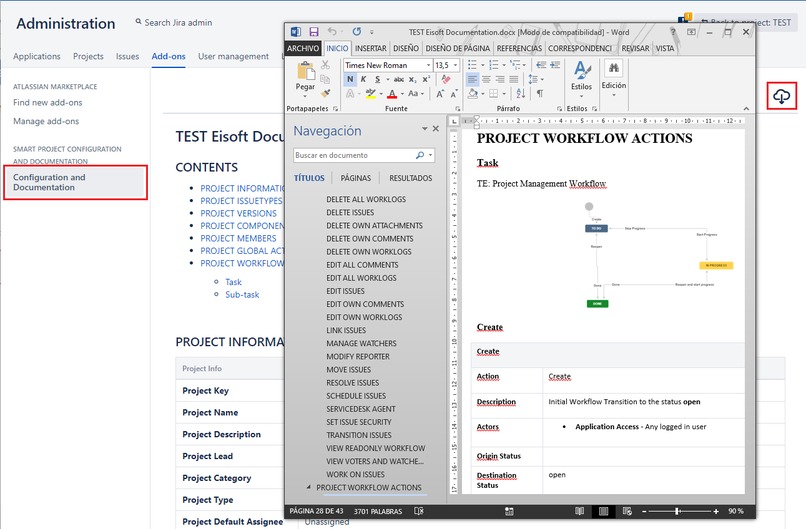Click the subscript X₂ icon
806x529 pixels.
(x=413, y=79)
